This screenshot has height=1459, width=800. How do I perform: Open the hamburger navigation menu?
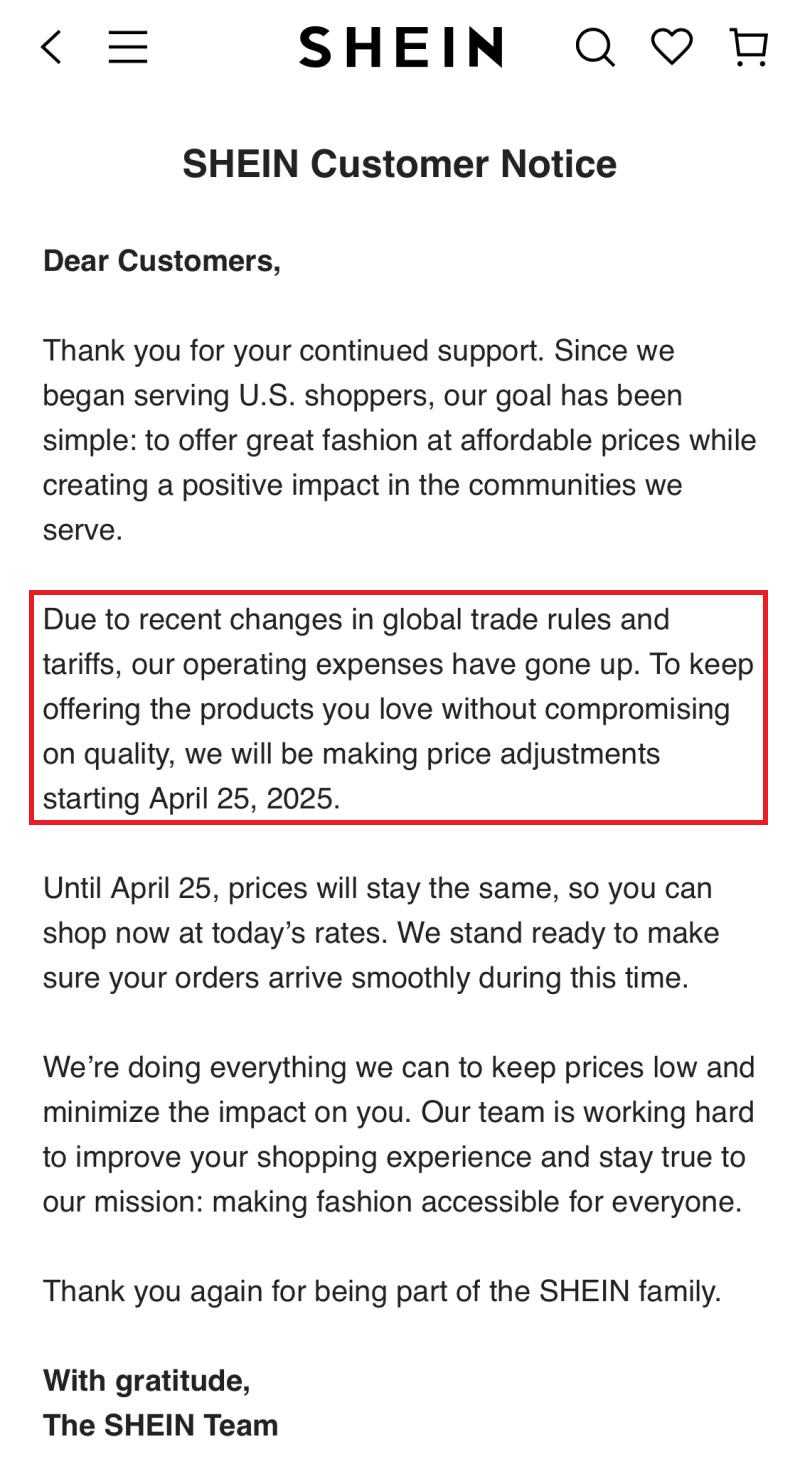pos(128,47)
